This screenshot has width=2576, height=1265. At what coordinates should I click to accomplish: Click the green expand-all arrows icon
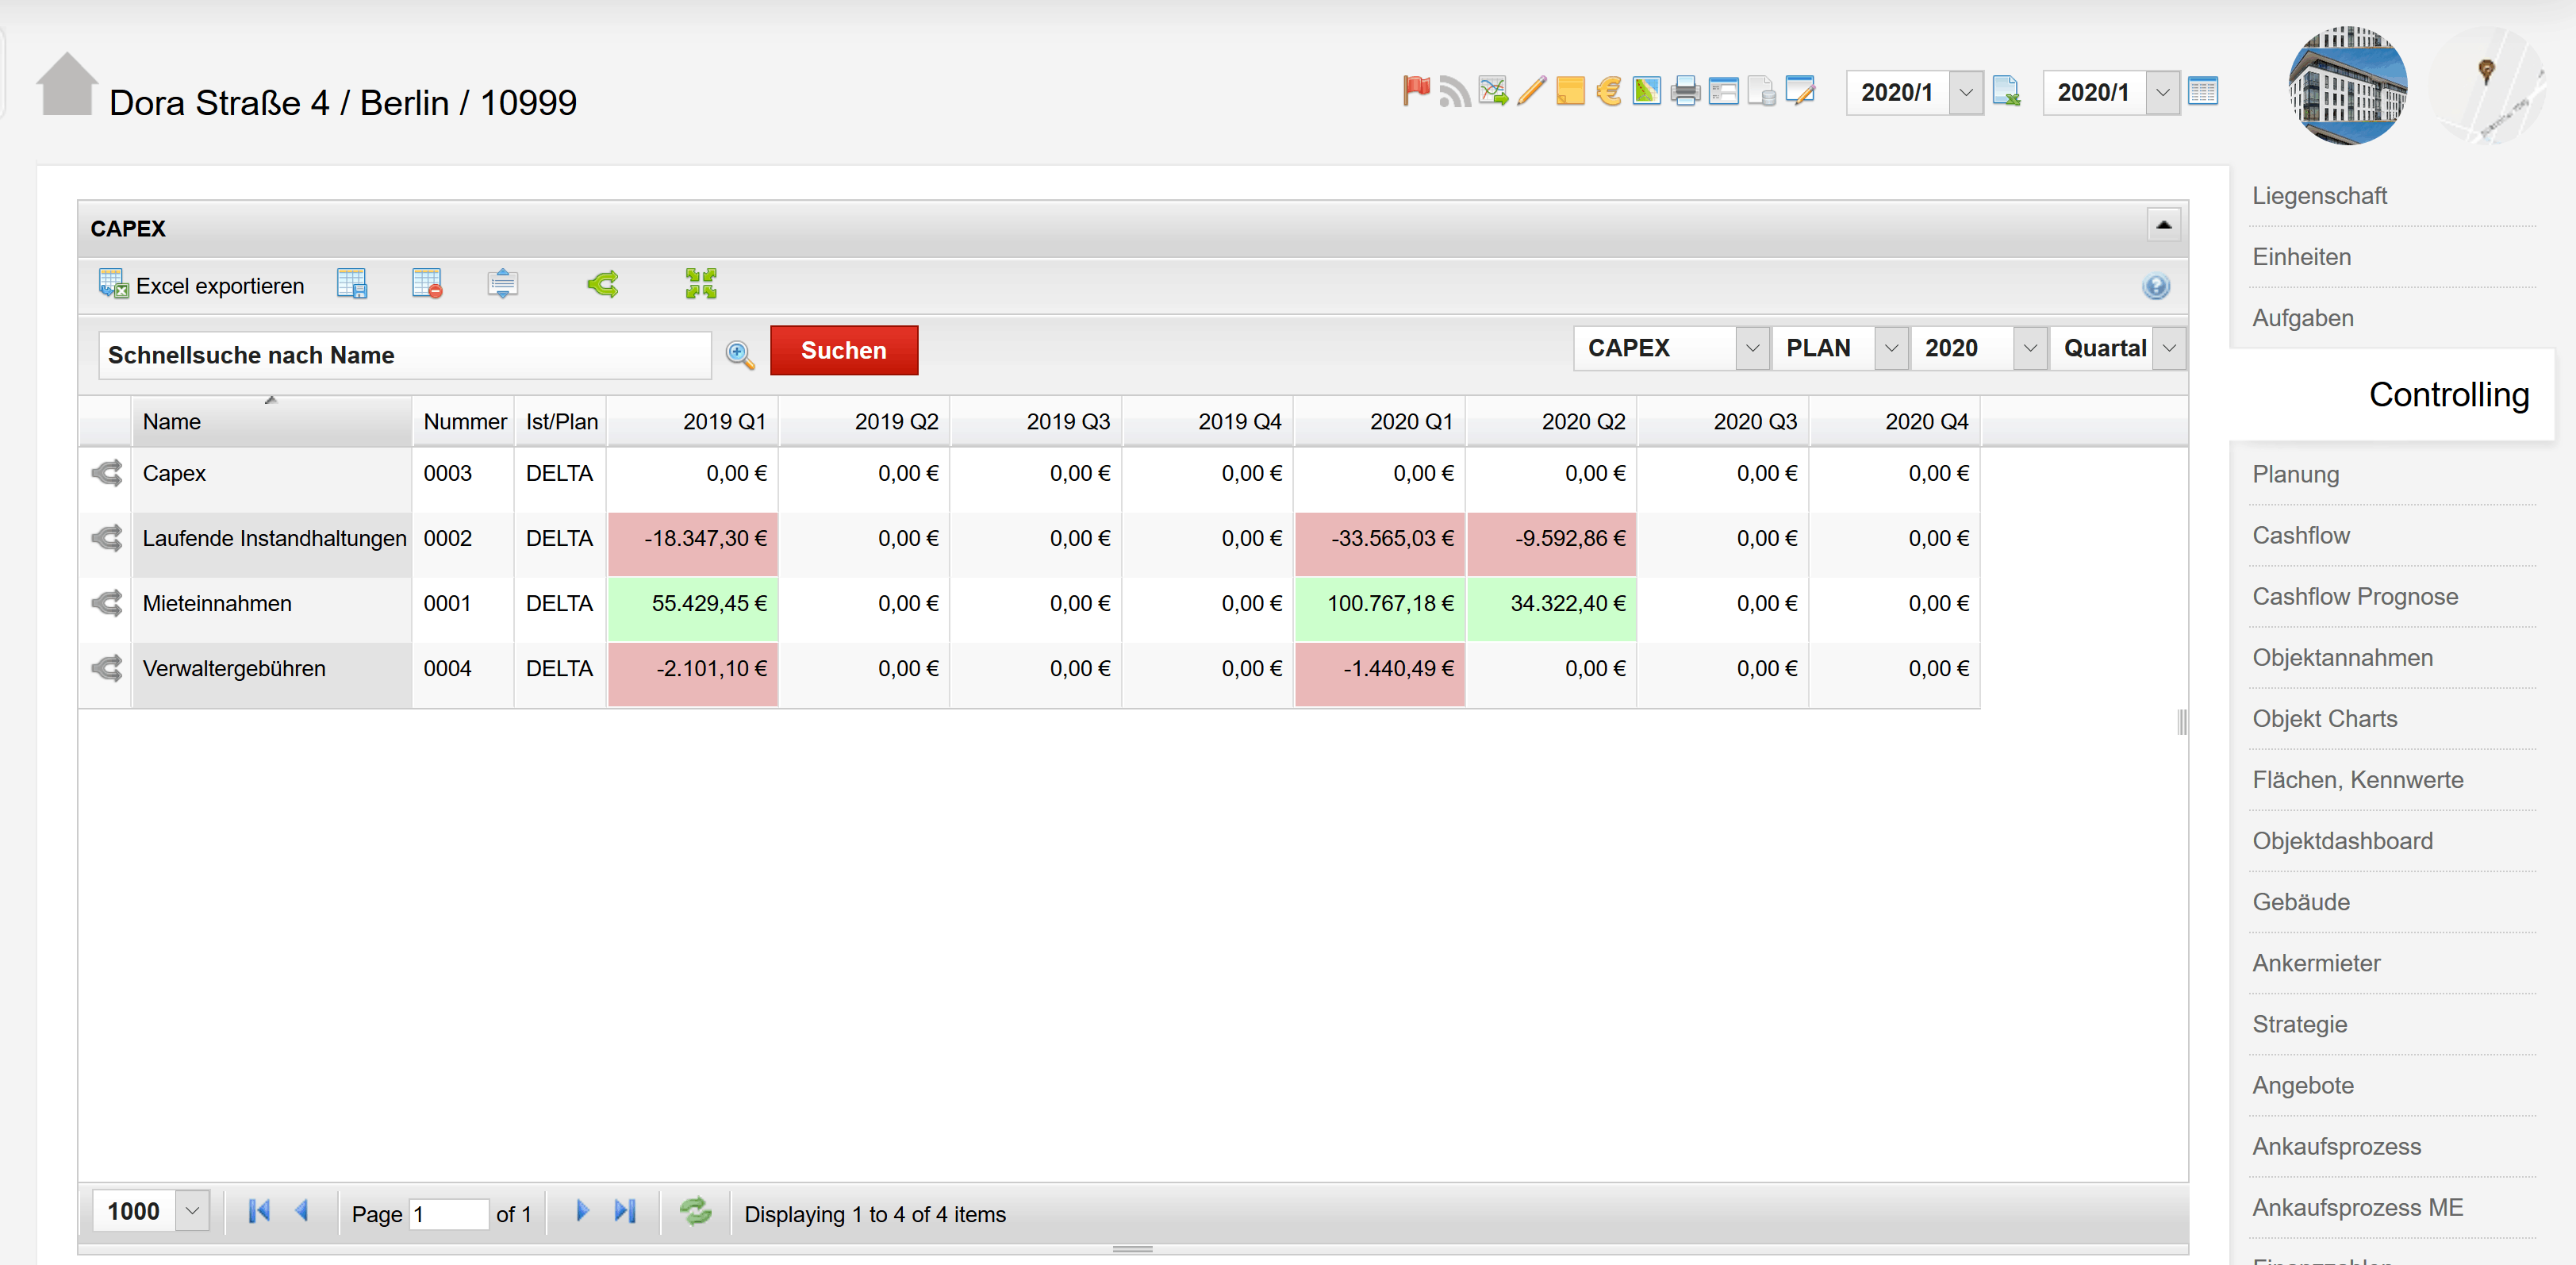point(701,285)
